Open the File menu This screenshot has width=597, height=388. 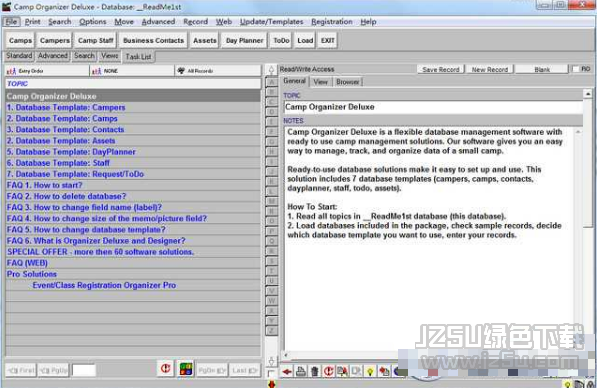pyautogui.click(x=11, y=22)
